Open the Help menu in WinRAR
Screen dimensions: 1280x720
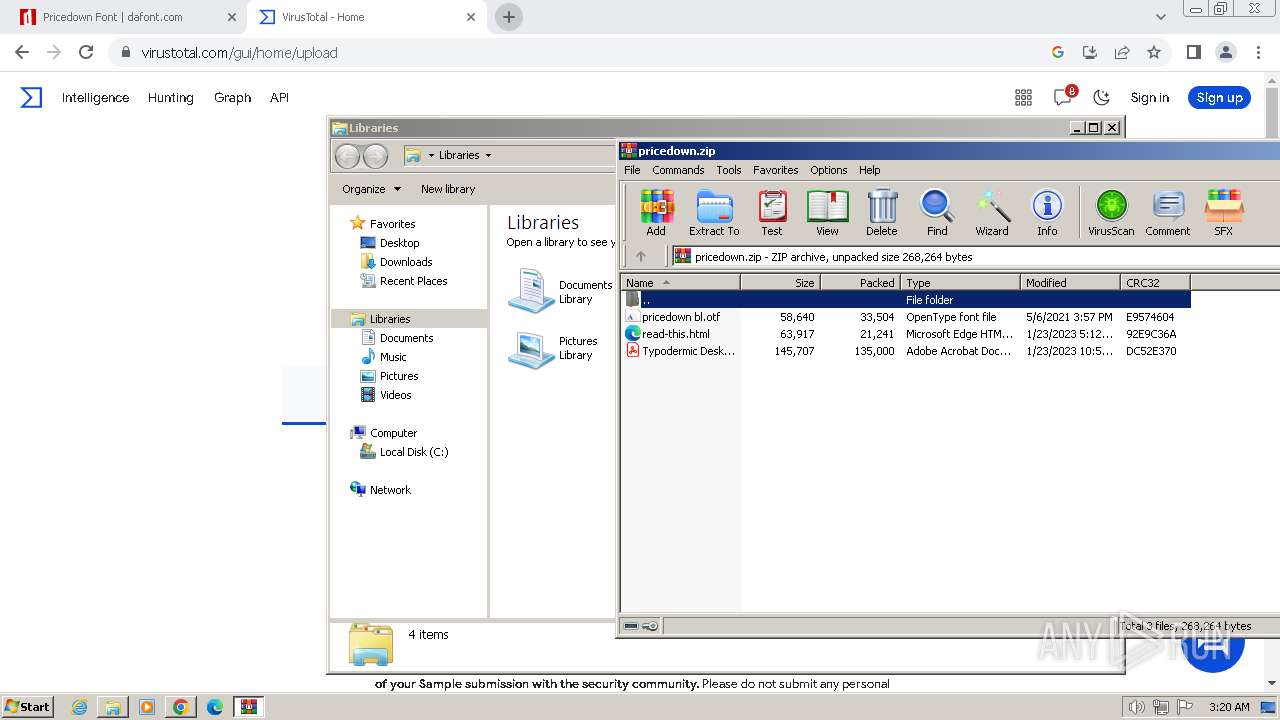(869, 170)
